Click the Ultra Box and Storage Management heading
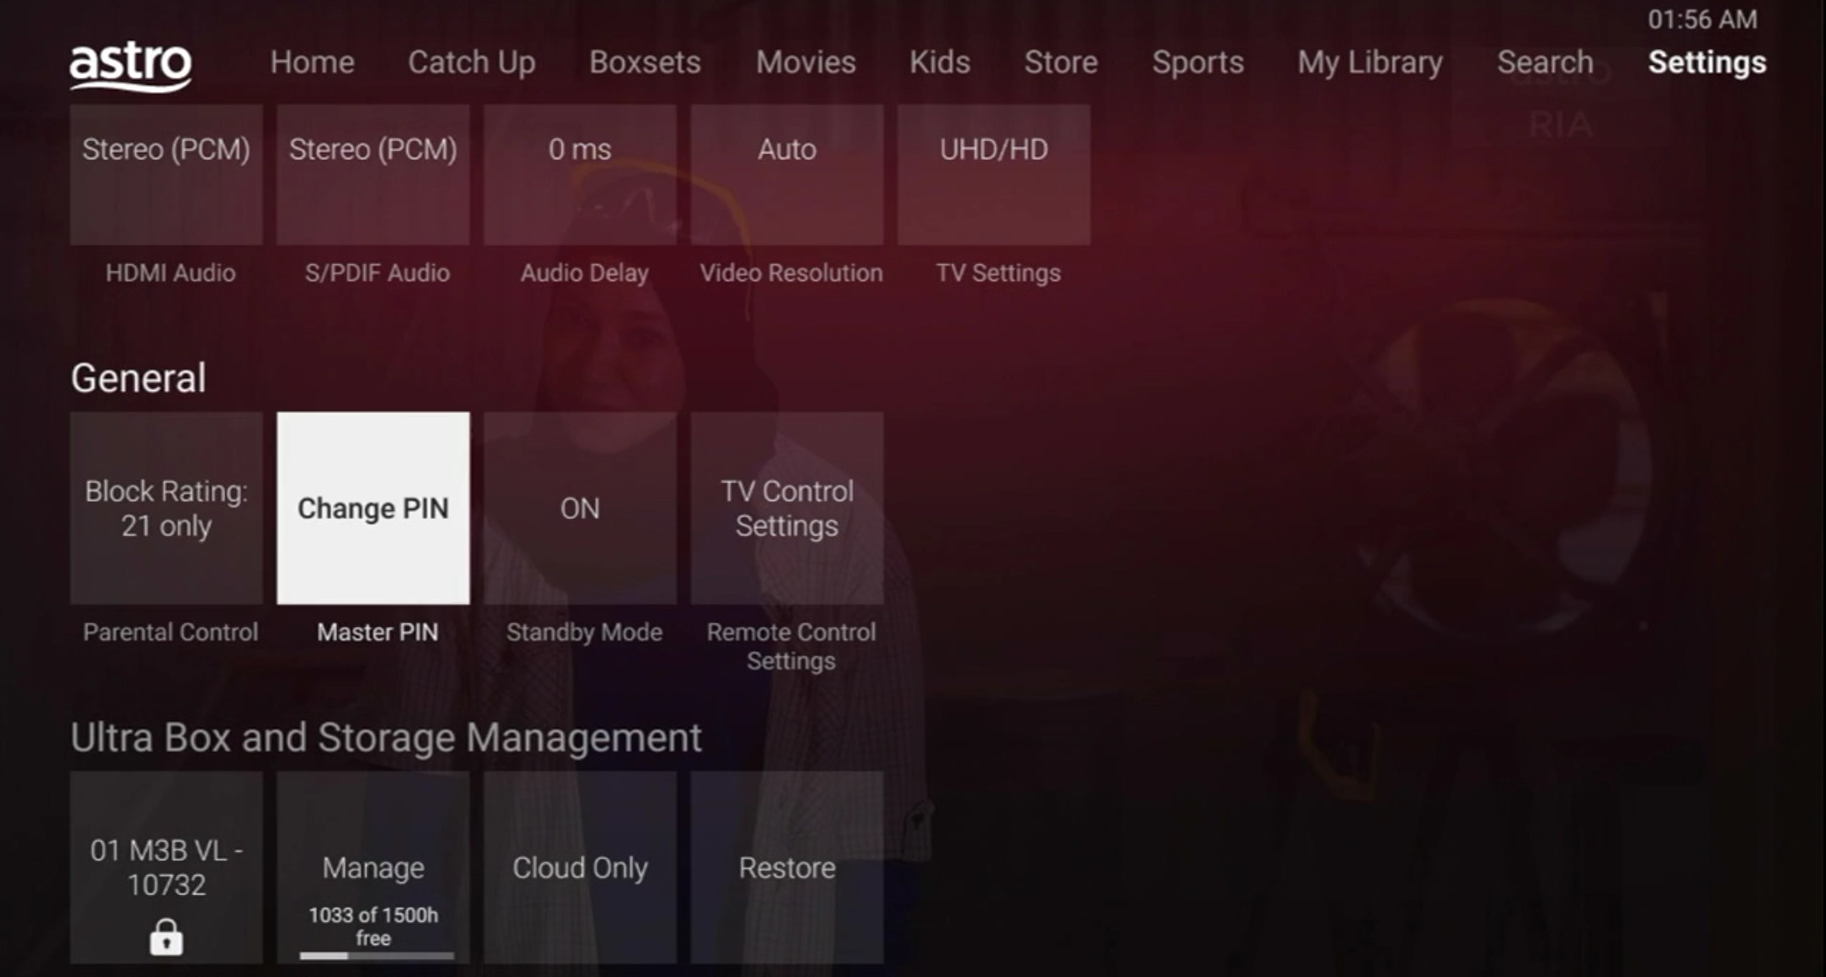This screenshot has width=1826, height=977. [x=386, y=738]
